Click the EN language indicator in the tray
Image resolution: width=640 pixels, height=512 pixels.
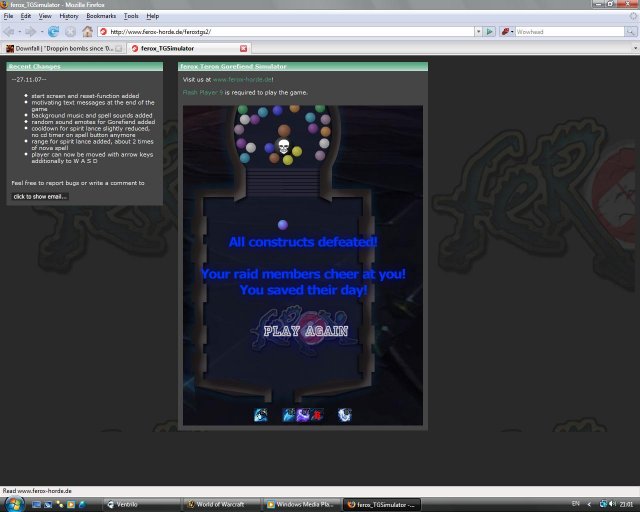576,504
